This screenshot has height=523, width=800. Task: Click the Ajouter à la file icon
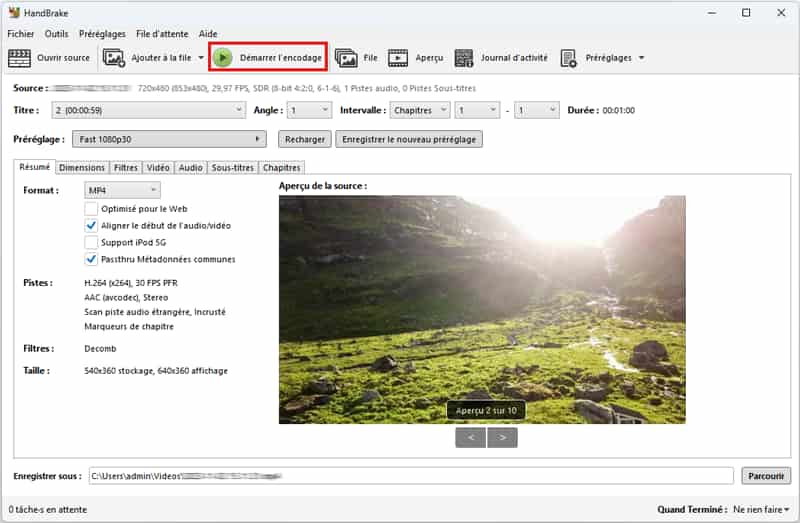[114, 58]
